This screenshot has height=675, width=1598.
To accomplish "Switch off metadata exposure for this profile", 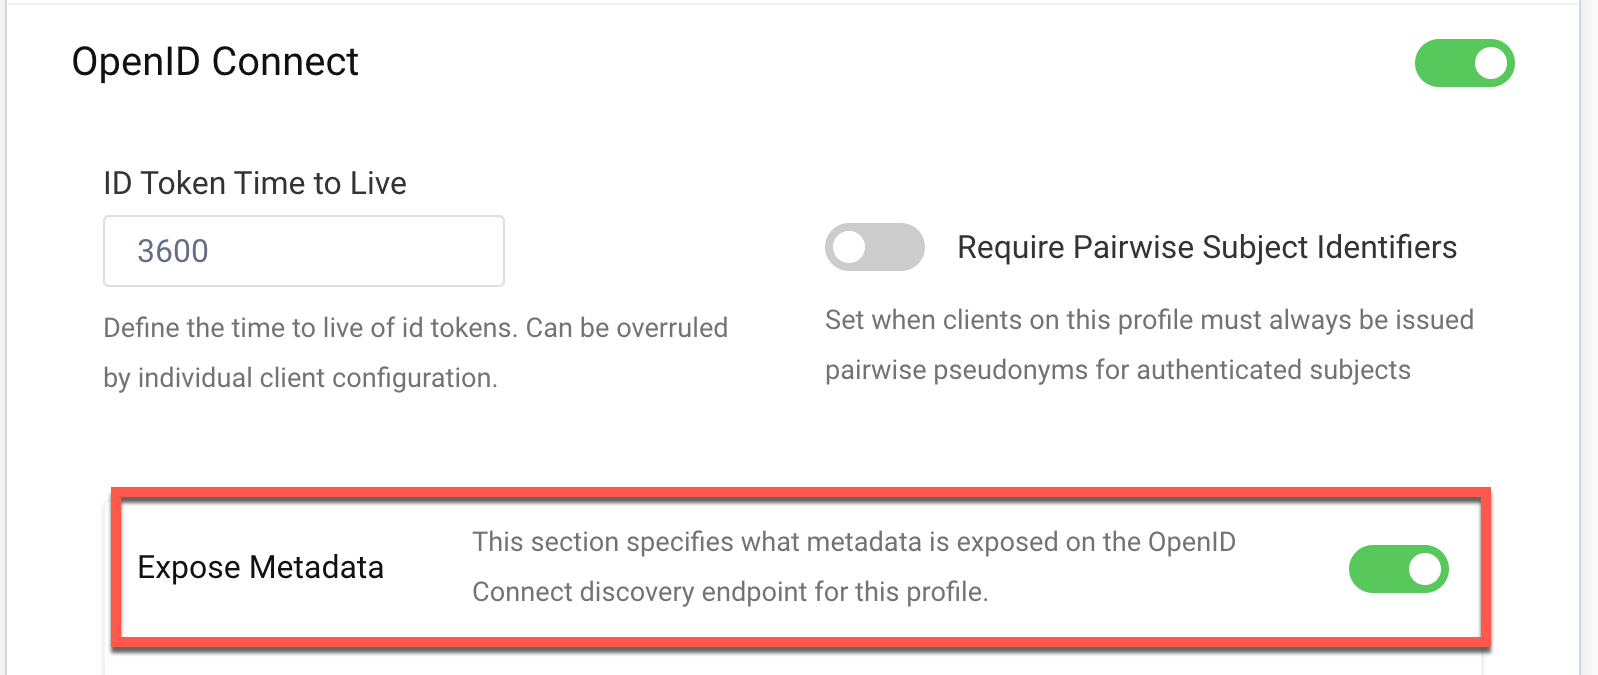I will pyautogui.click(x=1398, y=568).
